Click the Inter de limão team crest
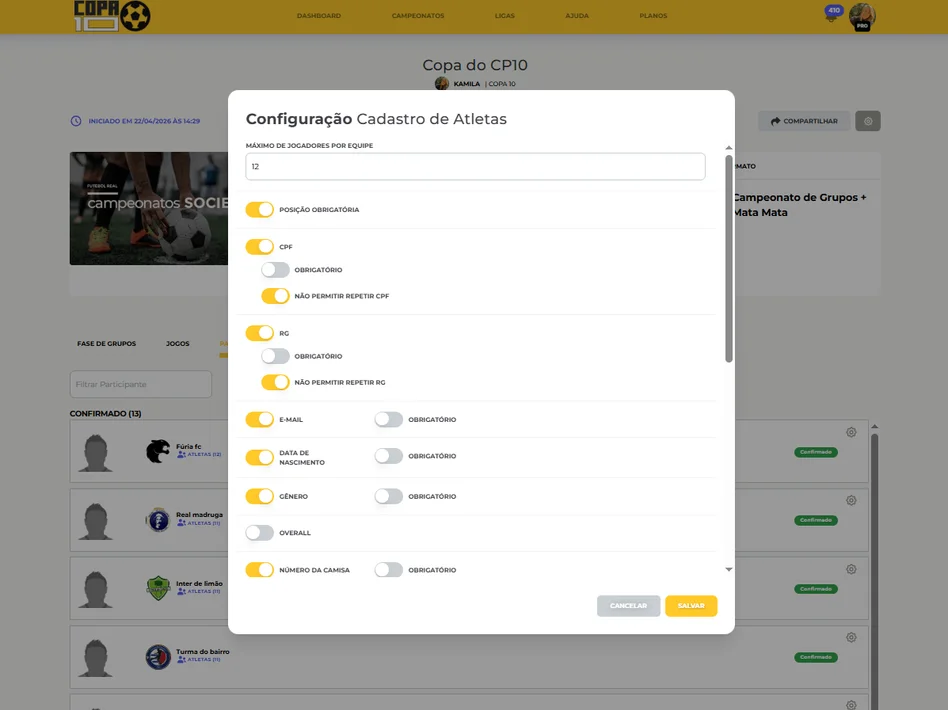The image size is (948, 710). pyautogui.click(x=158, y=588)
